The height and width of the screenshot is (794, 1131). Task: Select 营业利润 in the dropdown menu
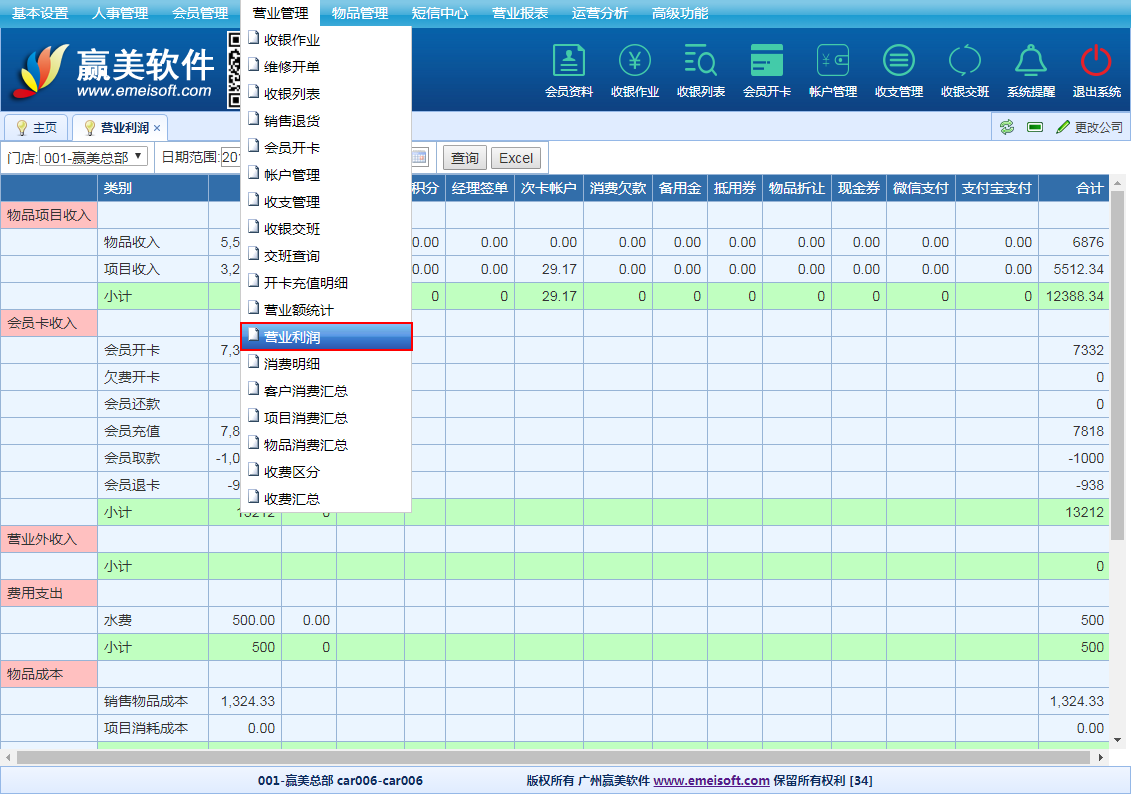pos(326,337)
